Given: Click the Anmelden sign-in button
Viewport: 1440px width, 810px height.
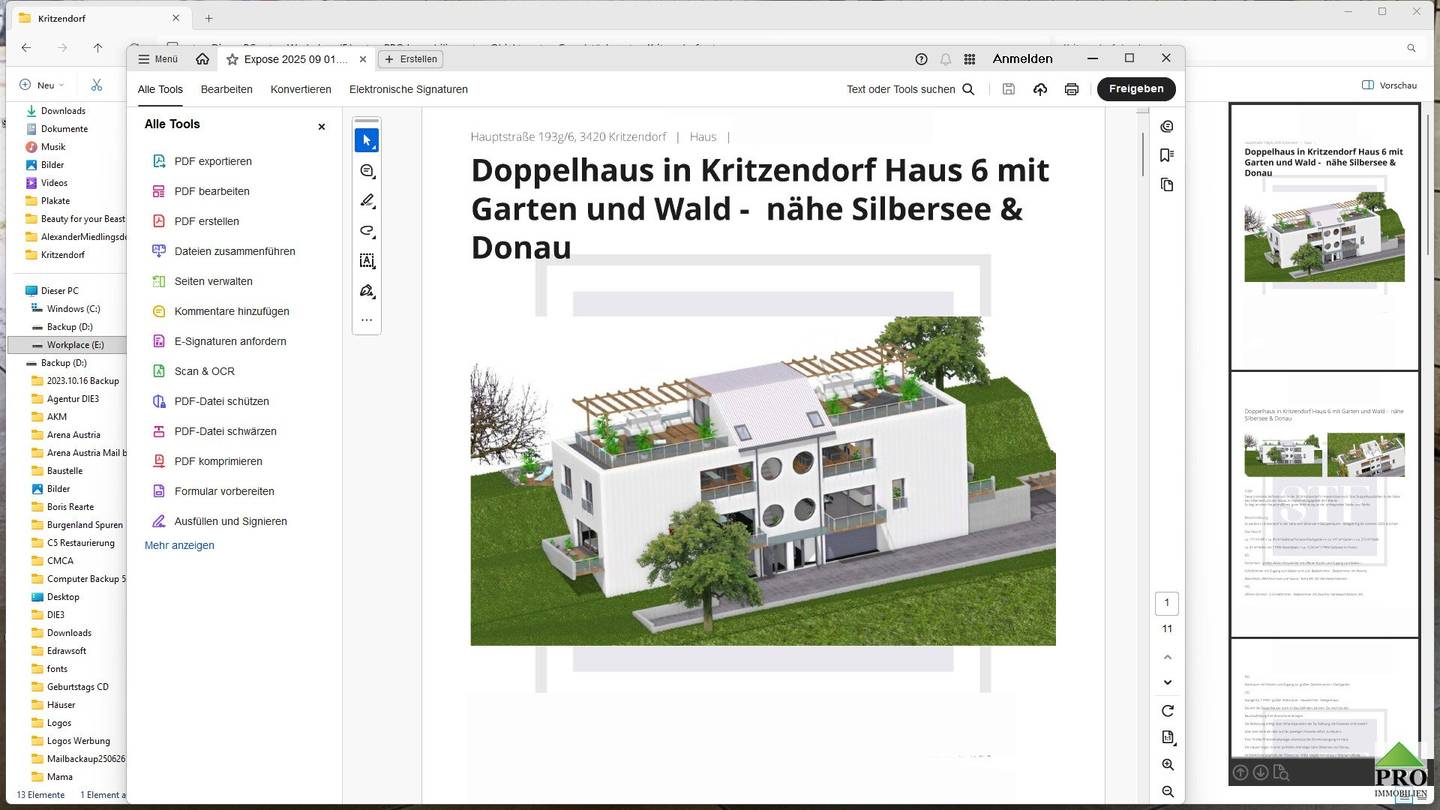Looking at the screenshot, I should click(1022, 59).
